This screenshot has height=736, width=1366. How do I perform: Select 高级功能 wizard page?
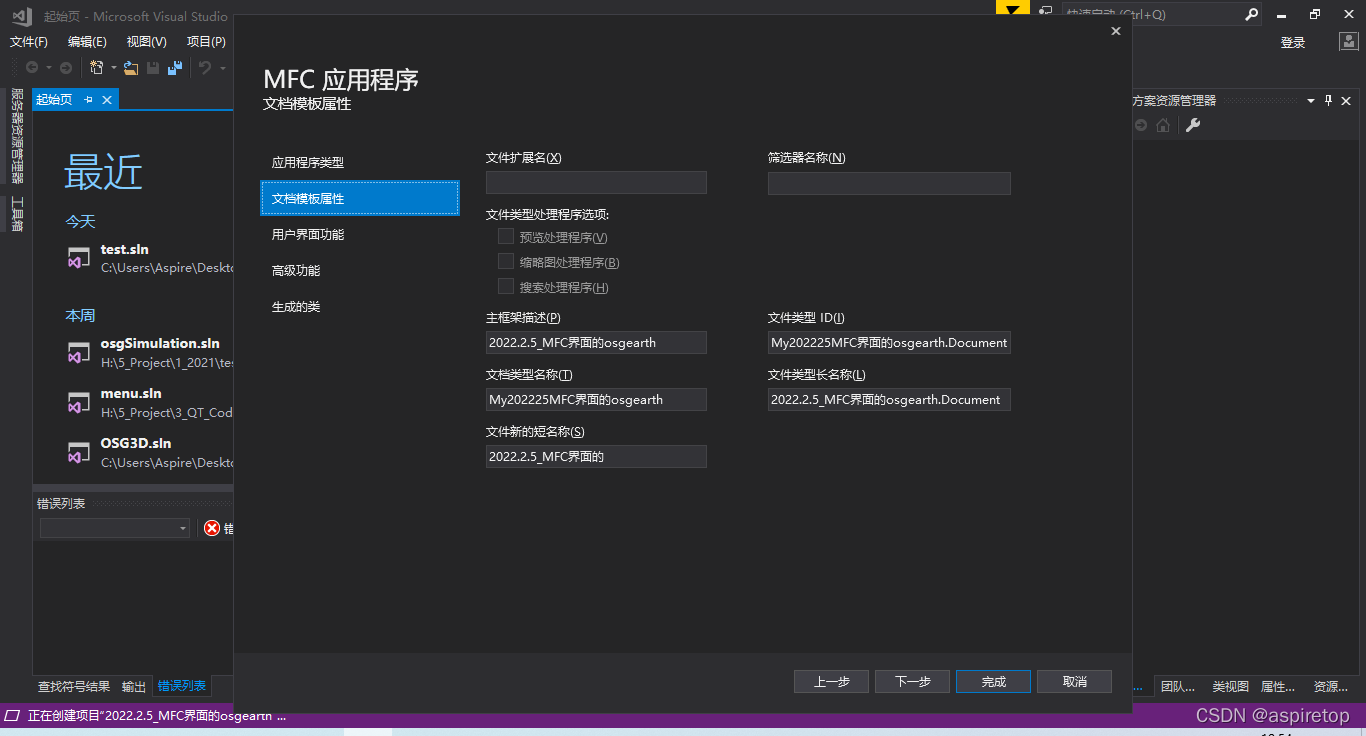coord(360,270)
